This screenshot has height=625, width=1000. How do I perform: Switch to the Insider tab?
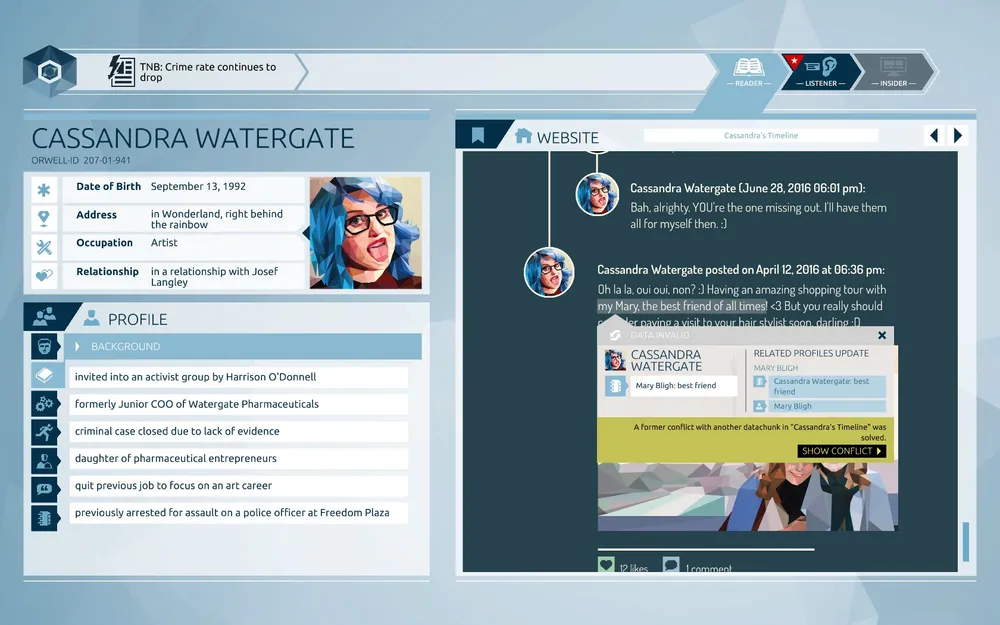tap(893, 71)
